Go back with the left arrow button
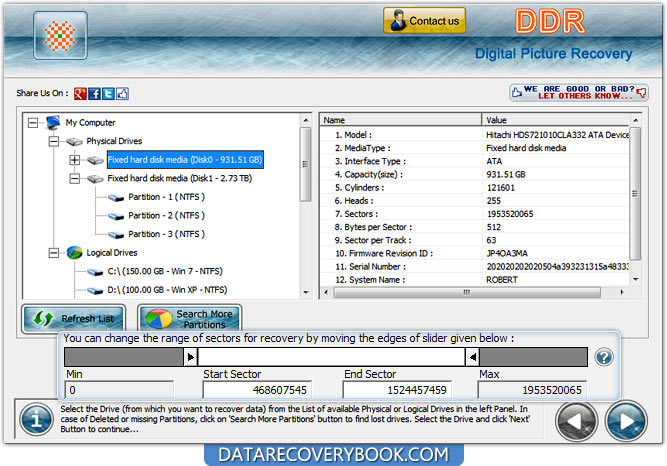This screenshot has width=667, height=466. coord(577,421)
